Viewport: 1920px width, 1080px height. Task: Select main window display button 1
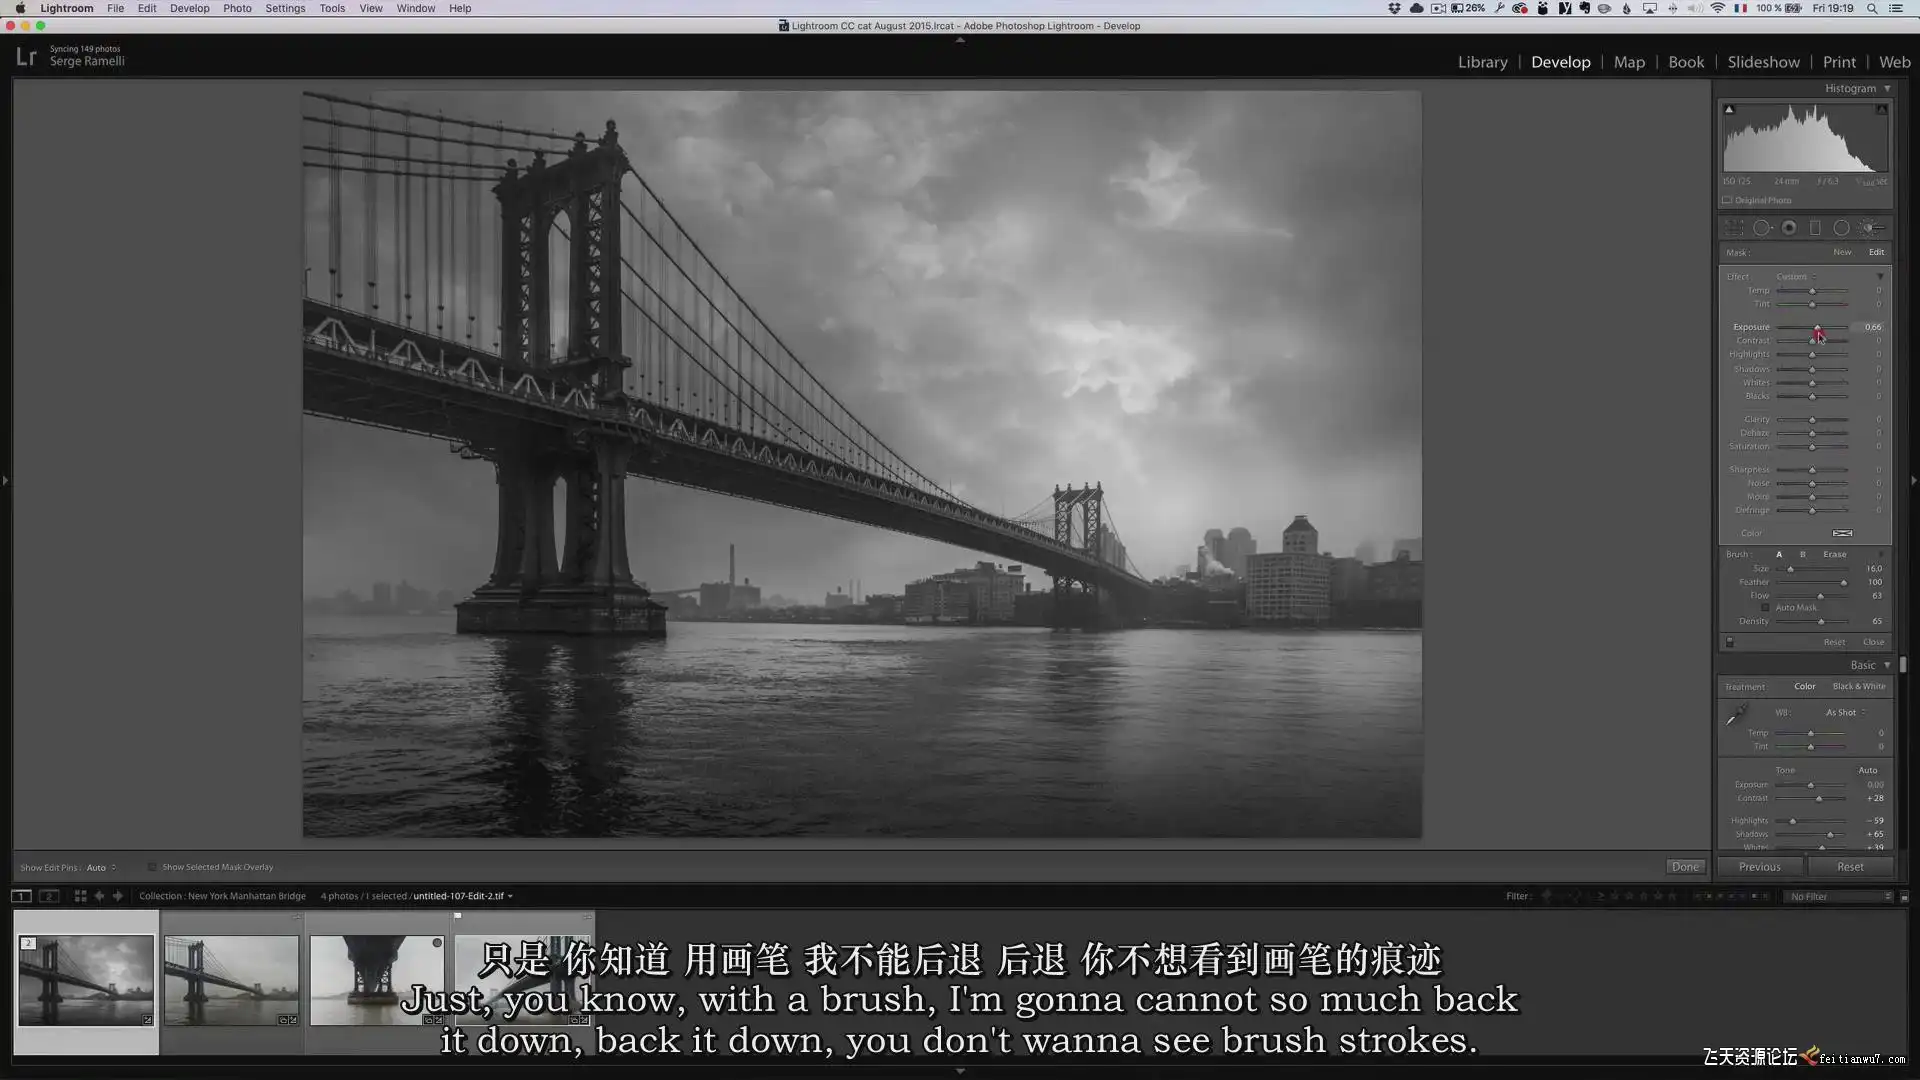coord(21,896)
